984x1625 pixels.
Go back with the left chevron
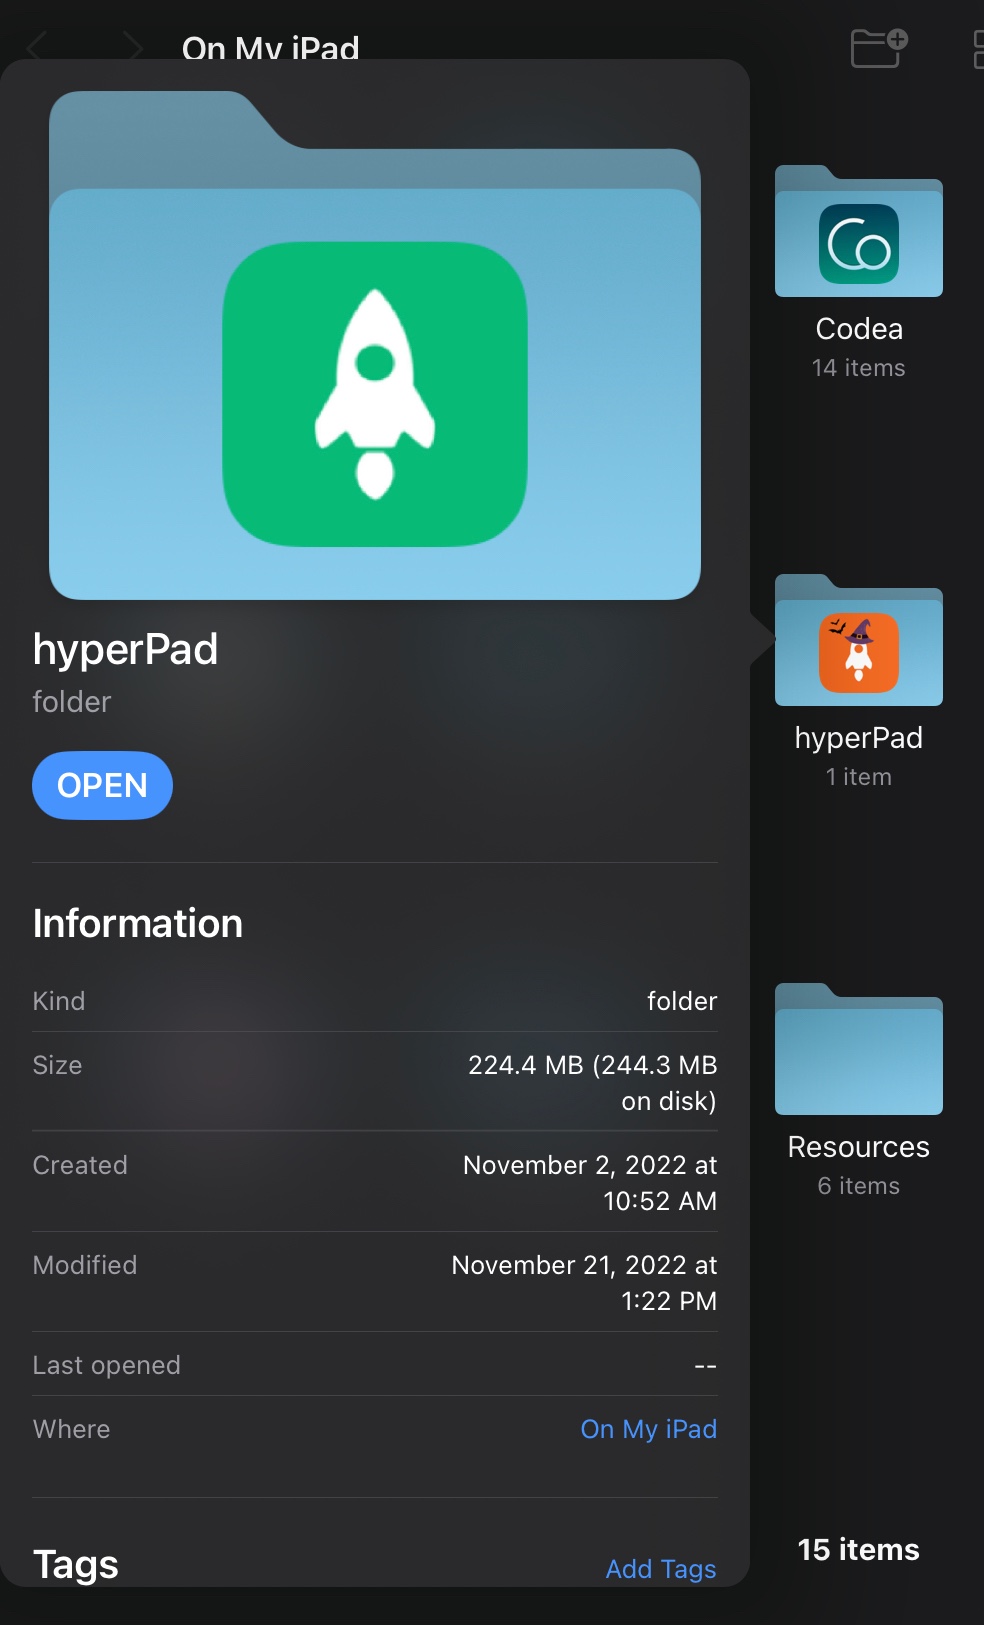point(38,46)
